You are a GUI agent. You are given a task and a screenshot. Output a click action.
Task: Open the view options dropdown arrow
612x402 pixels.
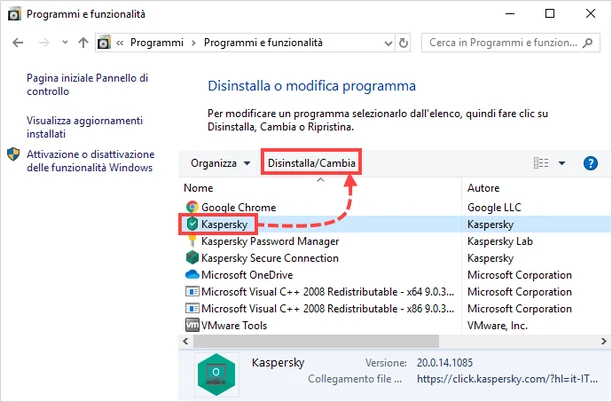click(562, 163)
